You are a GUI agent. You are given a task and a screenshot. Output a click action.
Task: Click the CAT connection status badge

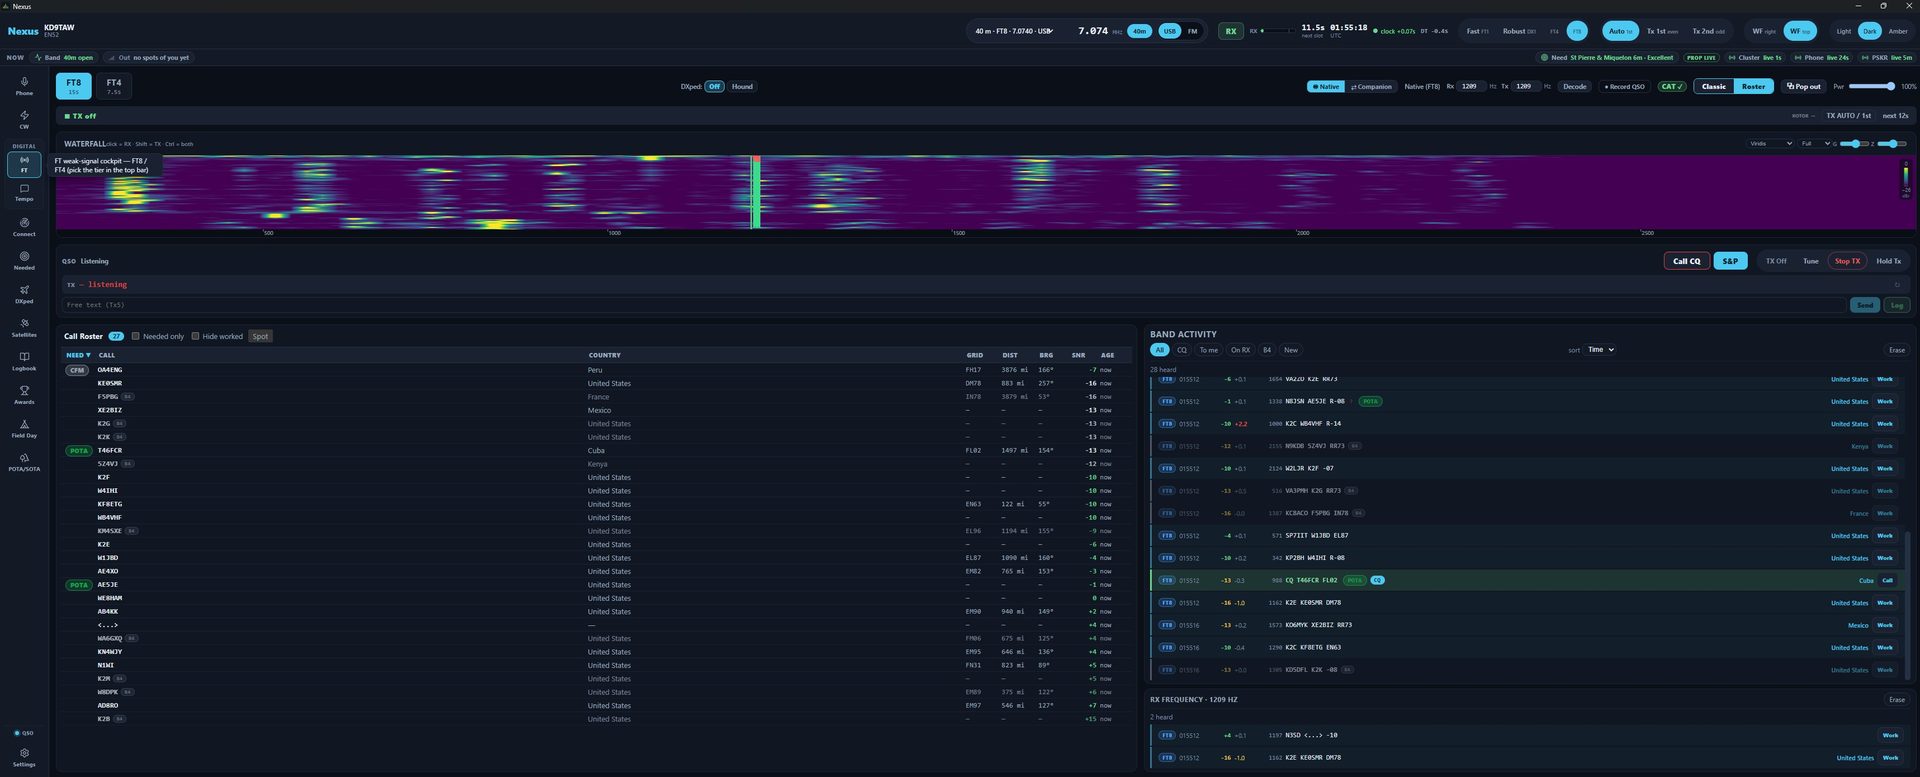1672,86
